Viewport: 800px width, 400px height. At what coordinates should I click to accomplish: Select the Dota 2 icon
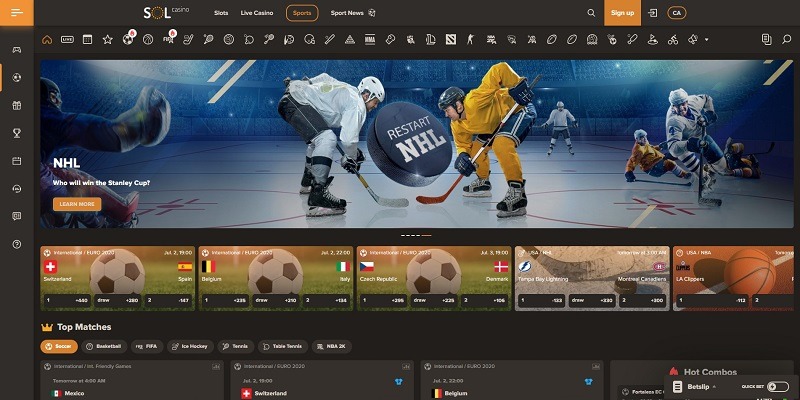[451, 39]
